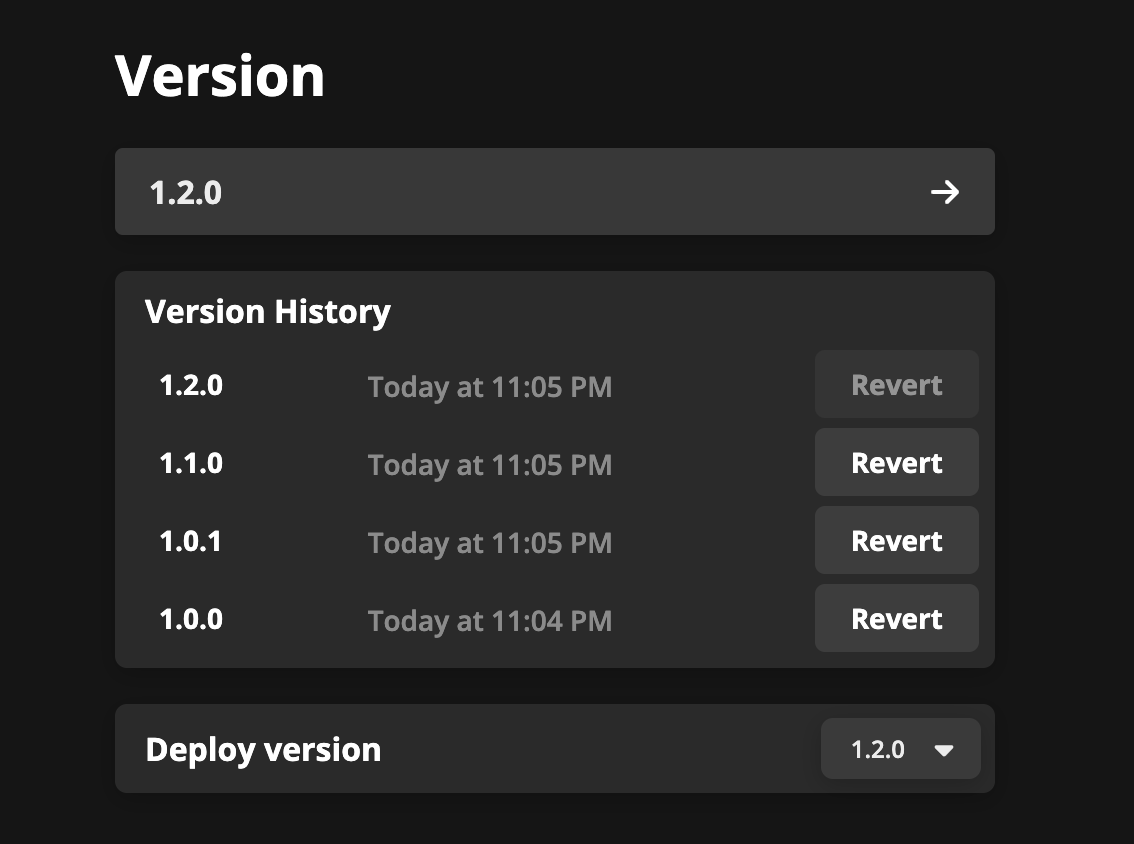Open the current version details via the arrow
Image resolution: width=1134 pixels, height=844 pixels.
[x=945, y=192]
